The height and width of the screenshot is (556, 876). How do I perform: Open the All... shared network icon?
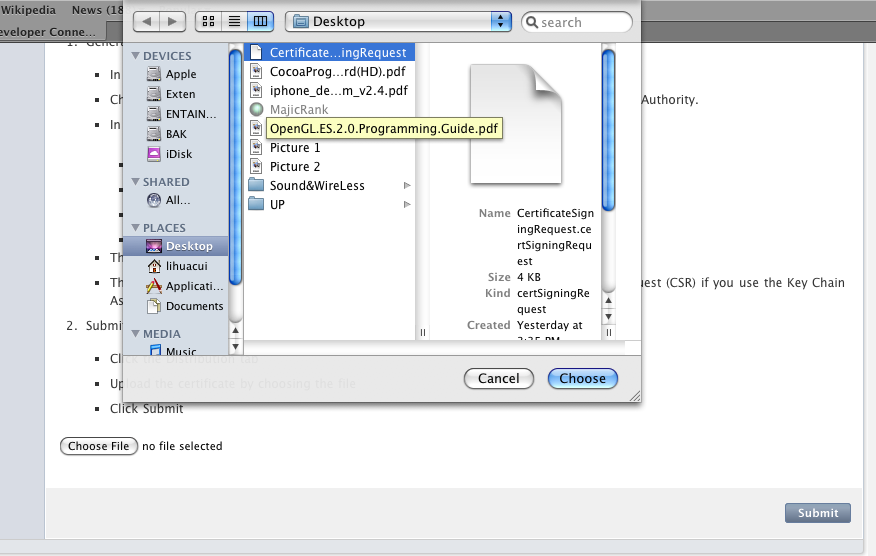[x=154, y=200]
